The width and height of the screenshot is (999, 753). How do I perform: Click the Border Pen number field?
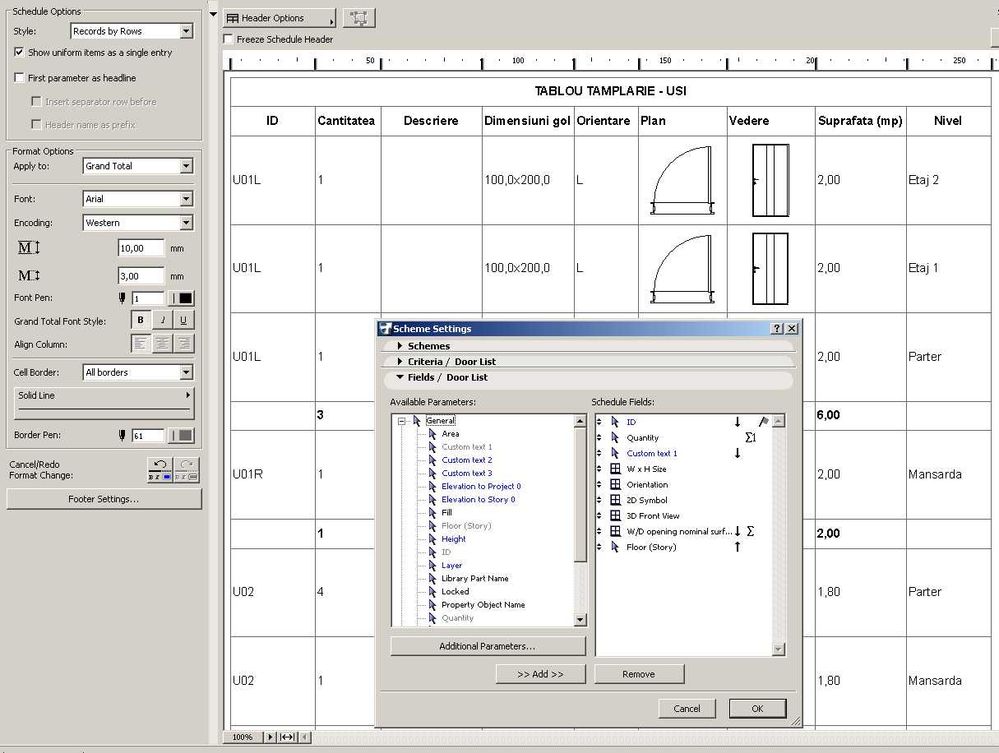[148, 435]
